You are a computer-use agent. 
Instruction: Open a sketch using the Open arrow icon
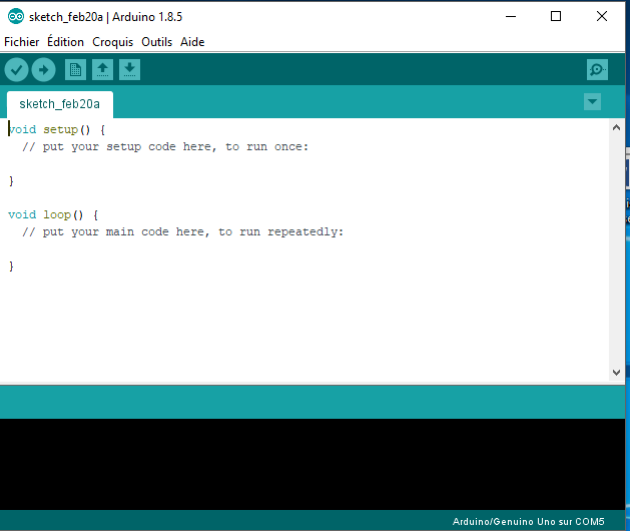(102, 70)
